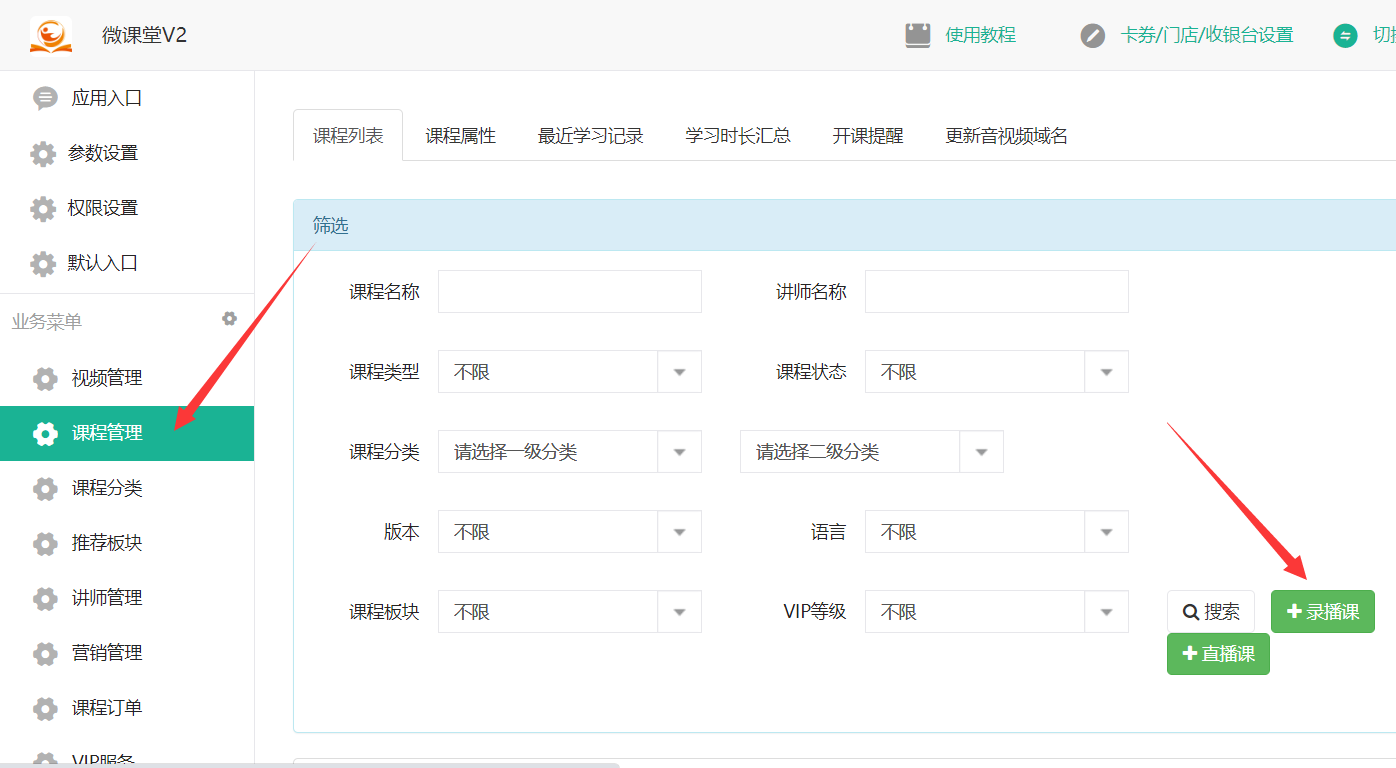Viewport: 1396px width, 768px height.
Task: Open the 语言 dropdown
Action: coord(997,532)
